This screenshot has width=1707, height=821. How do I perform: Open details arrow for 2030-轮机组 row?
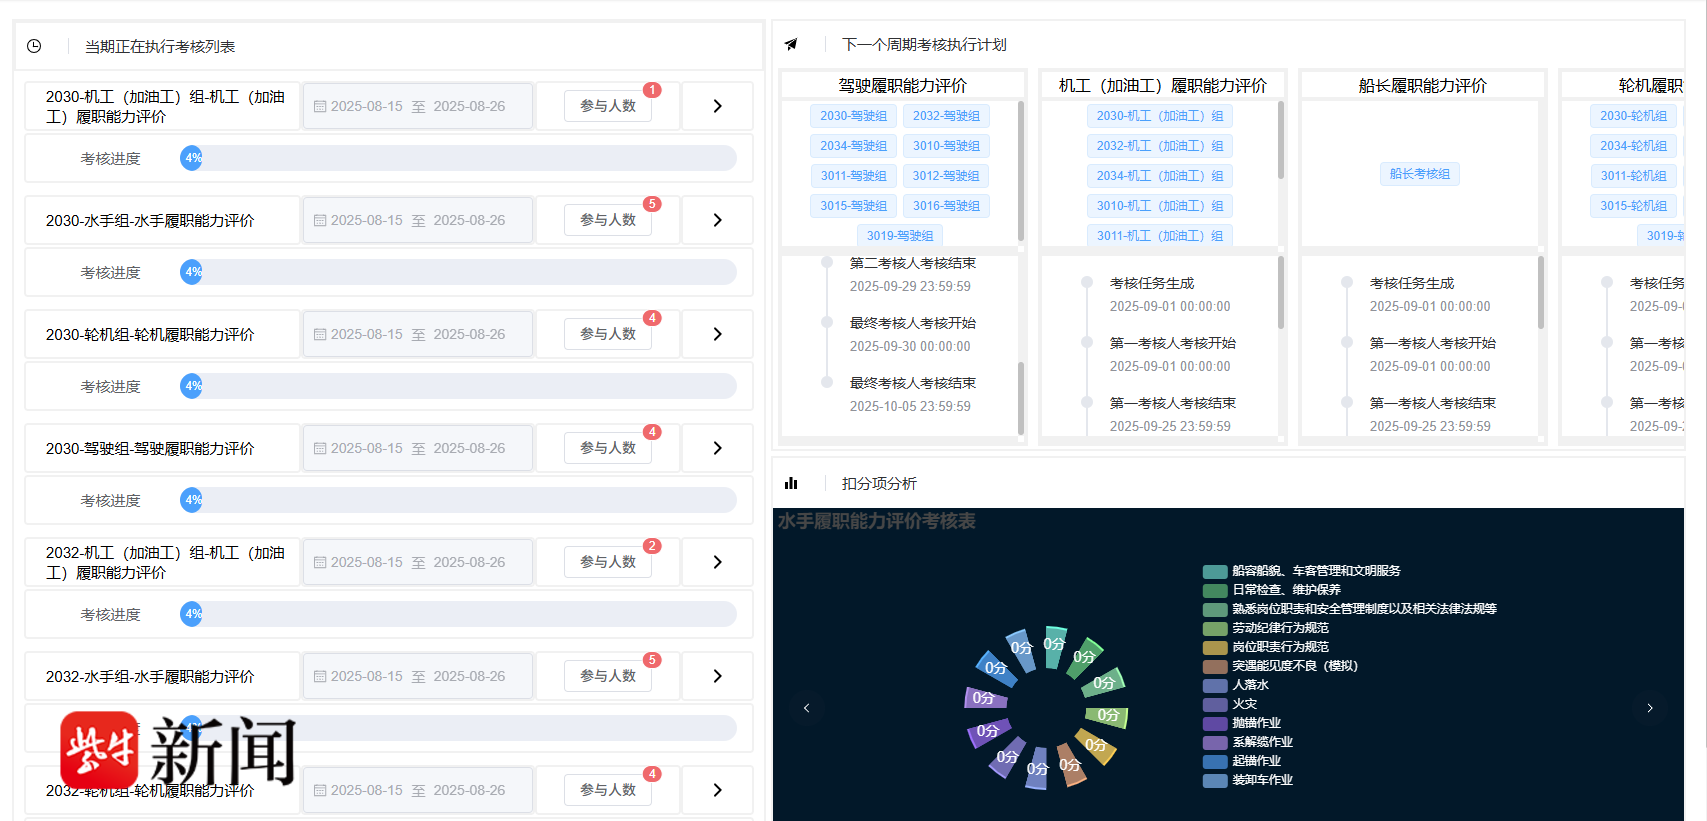[x=717, y=334]
